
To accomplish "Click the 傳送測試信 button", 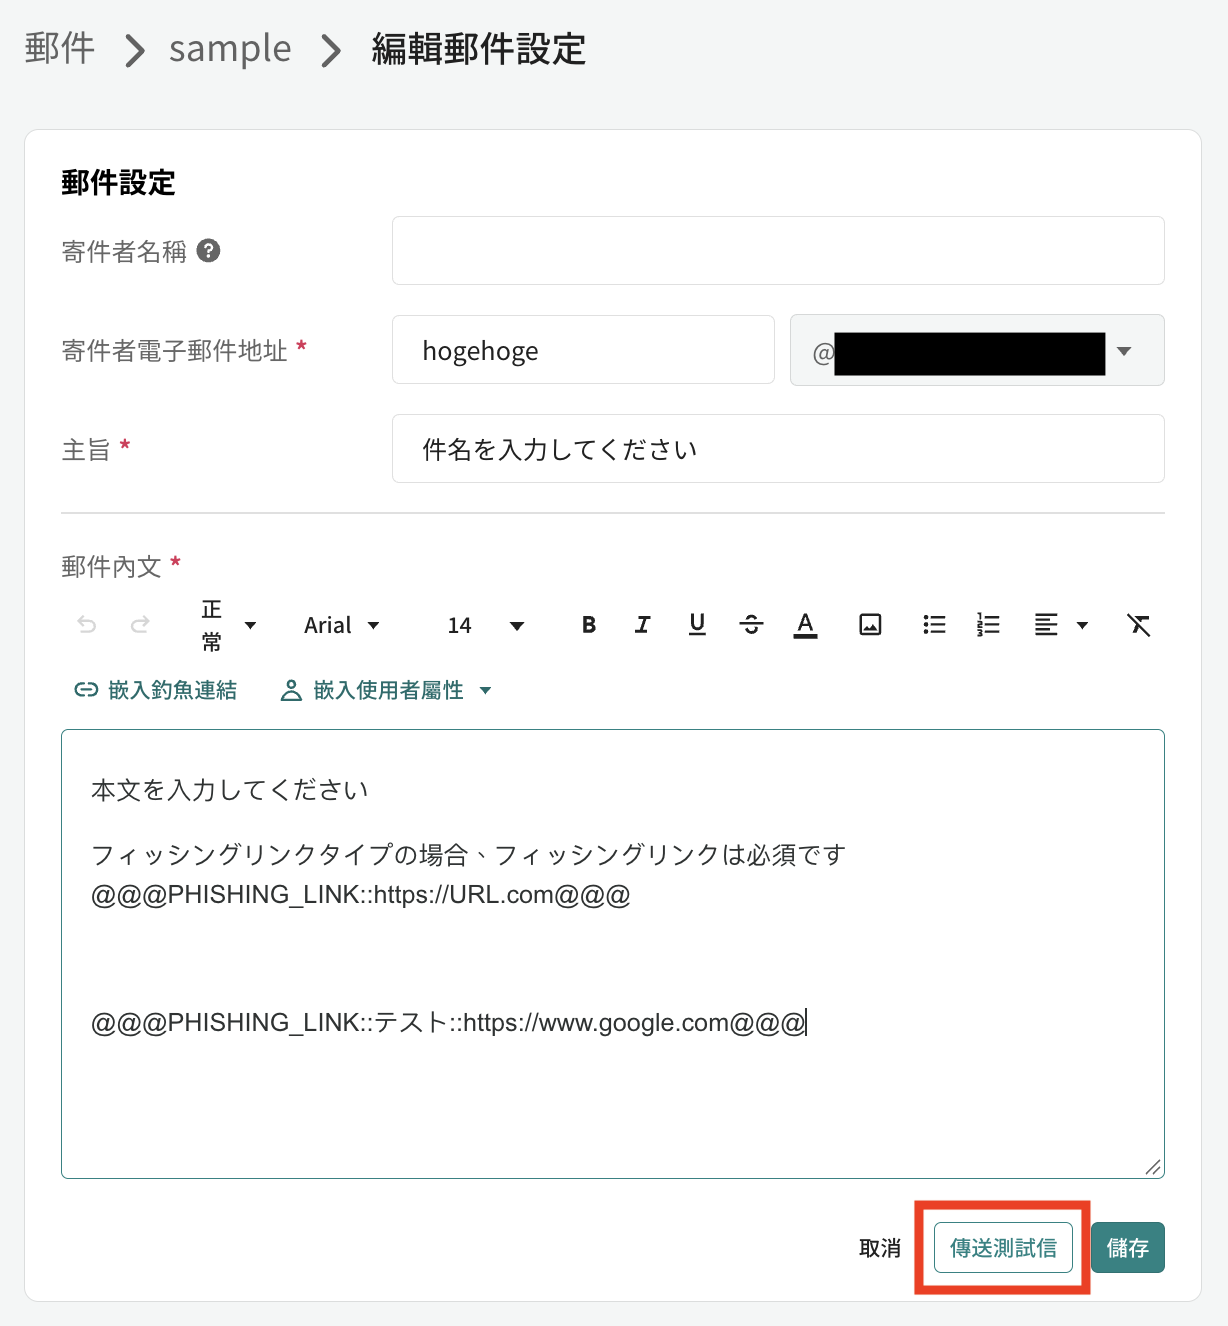I will [1003, 1248].
